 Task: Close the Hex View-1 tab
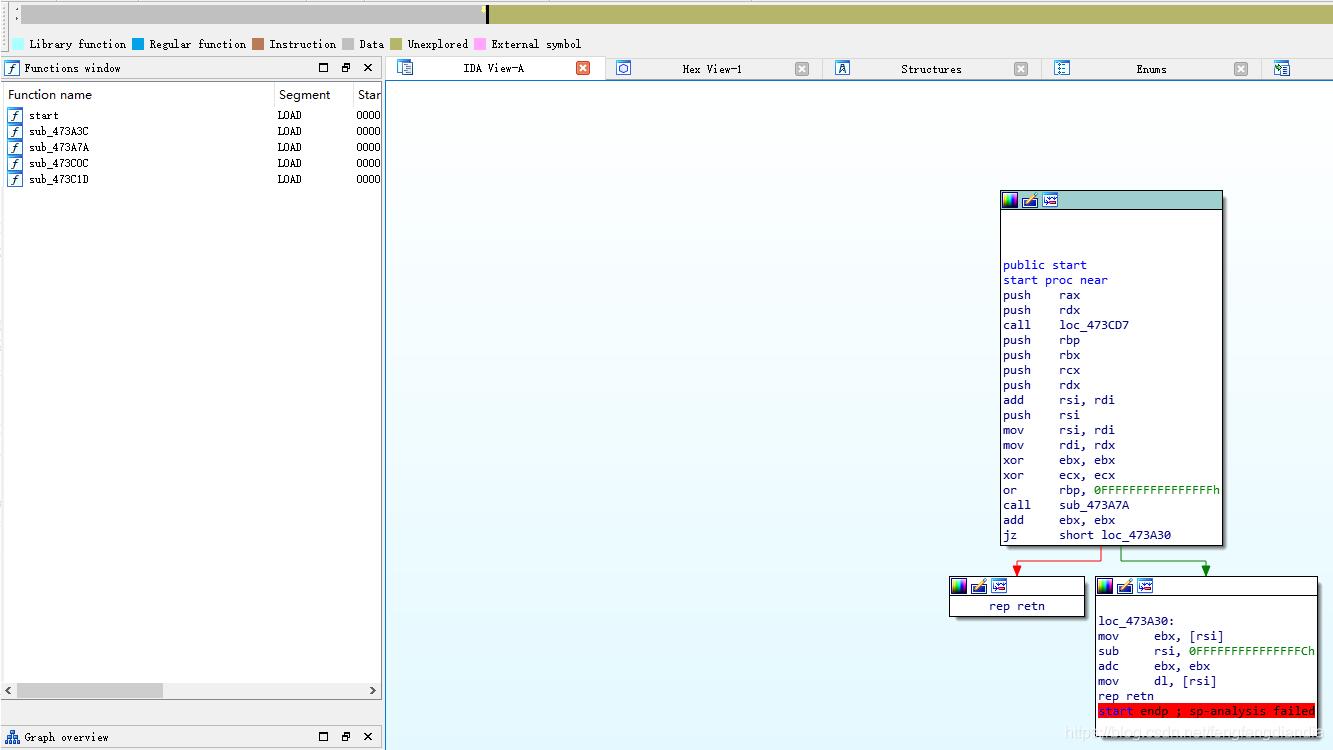801,69
